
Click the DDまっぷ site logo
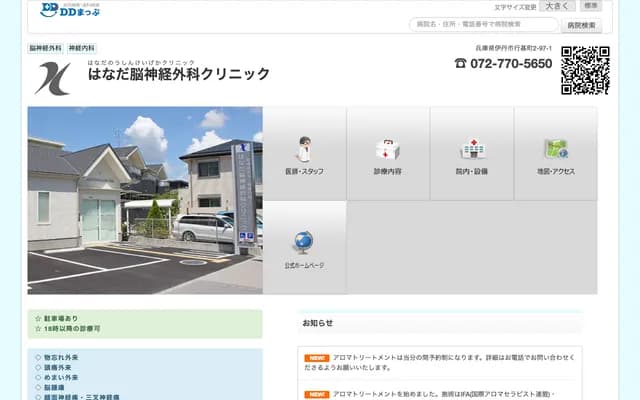pos(70,10)
